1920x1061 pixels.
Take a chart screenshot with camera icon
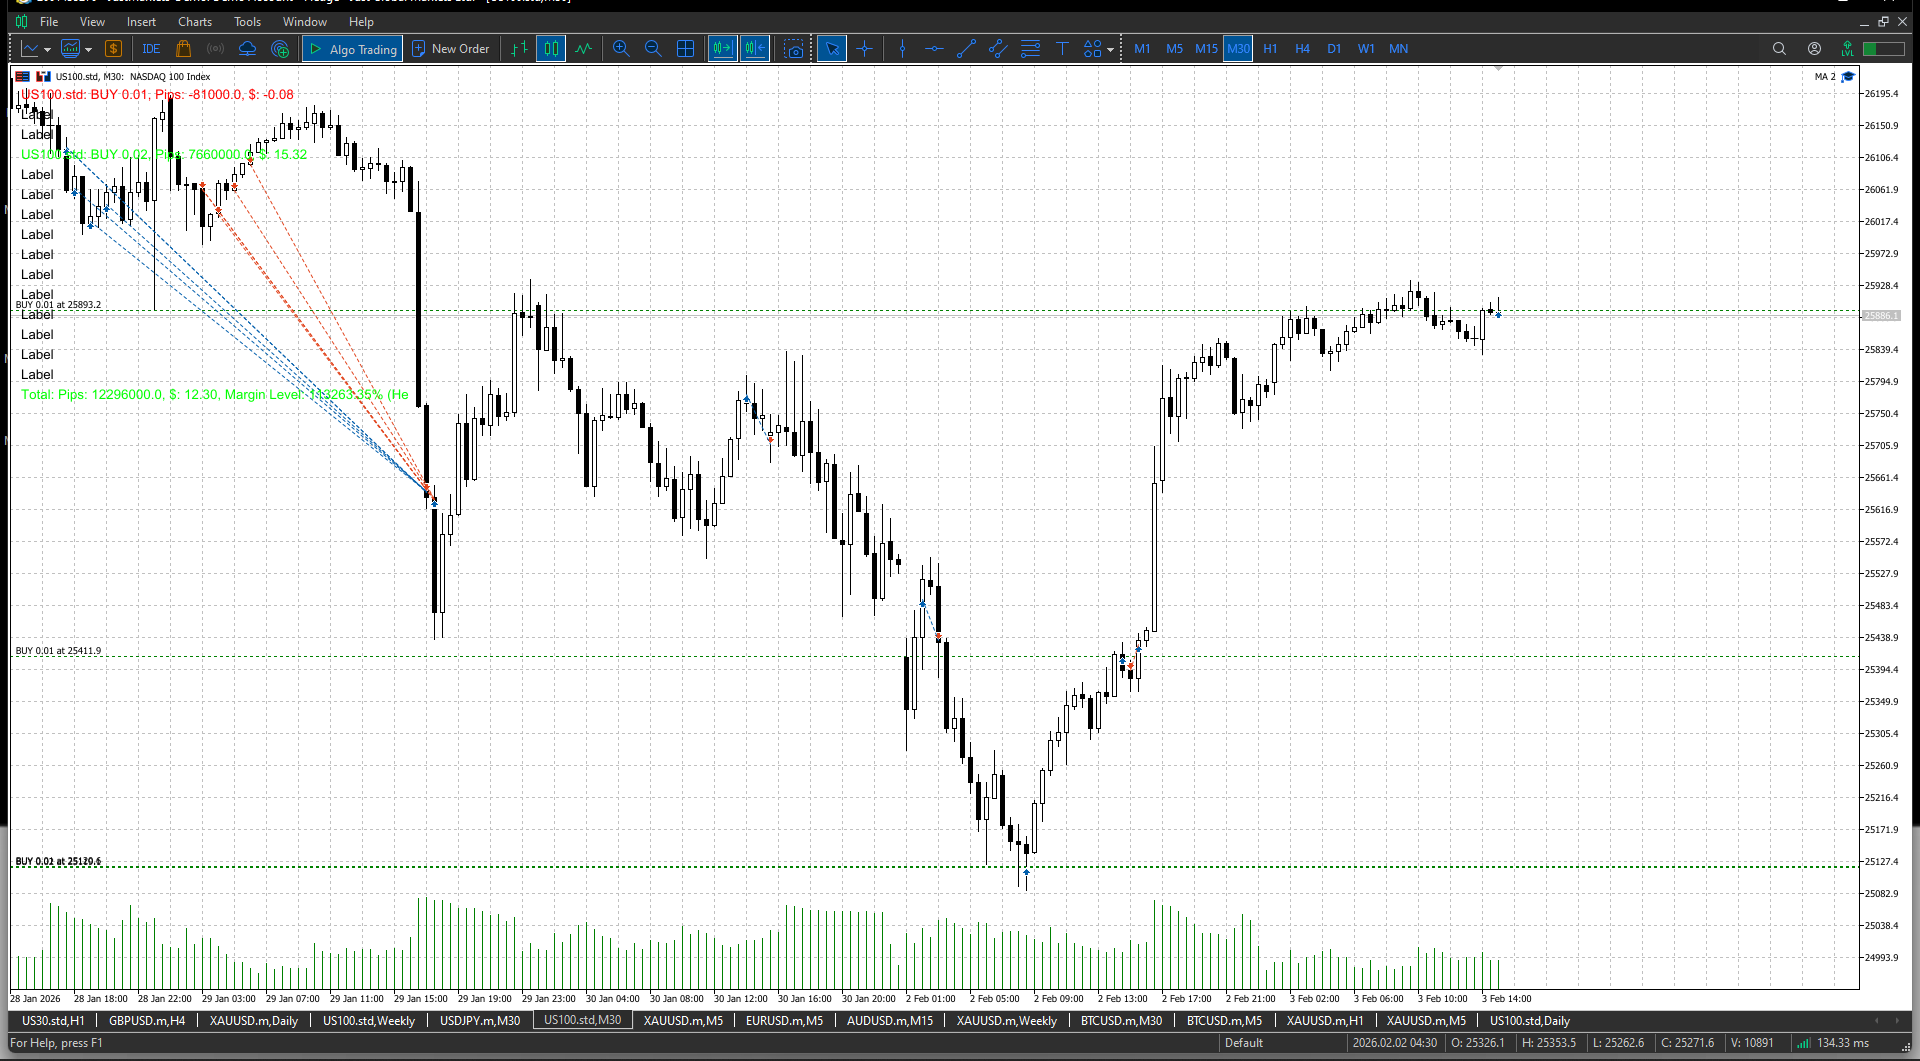tap(794, 49)
